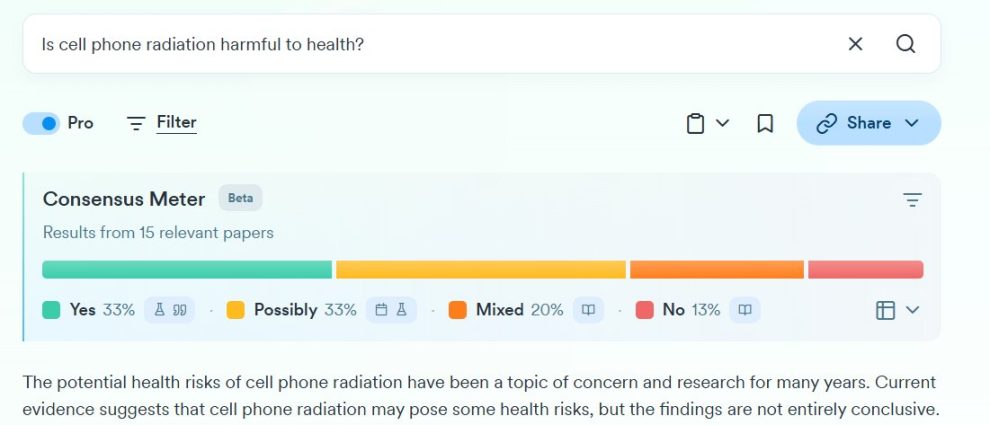This screenshot has width=990, height=425.
Task: Click the book badge next to No 13%
Action: coord(744,310)
